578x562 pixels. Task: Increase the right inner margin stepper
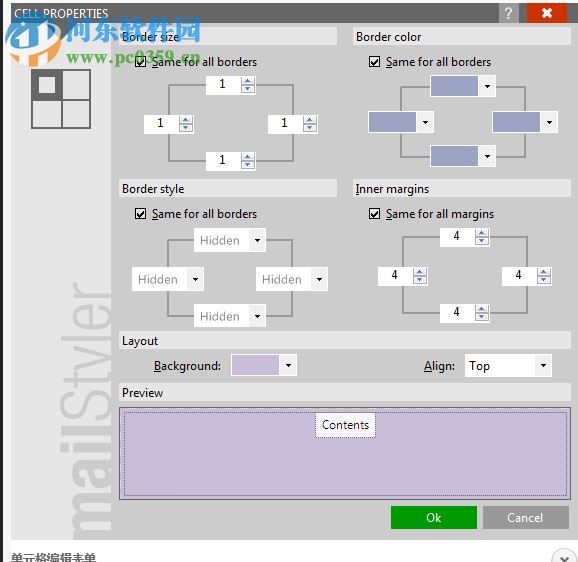click(x=544, y=272)
